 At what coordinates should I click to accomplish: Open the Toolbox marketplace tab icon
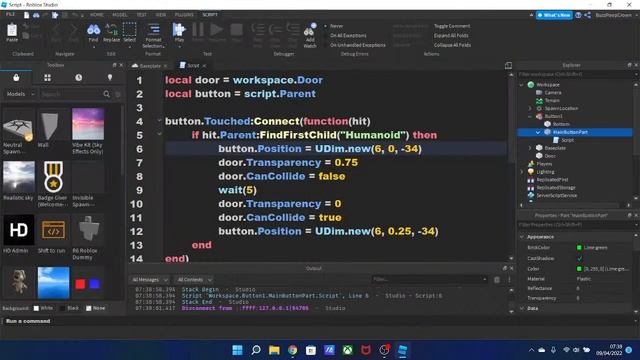16,78
